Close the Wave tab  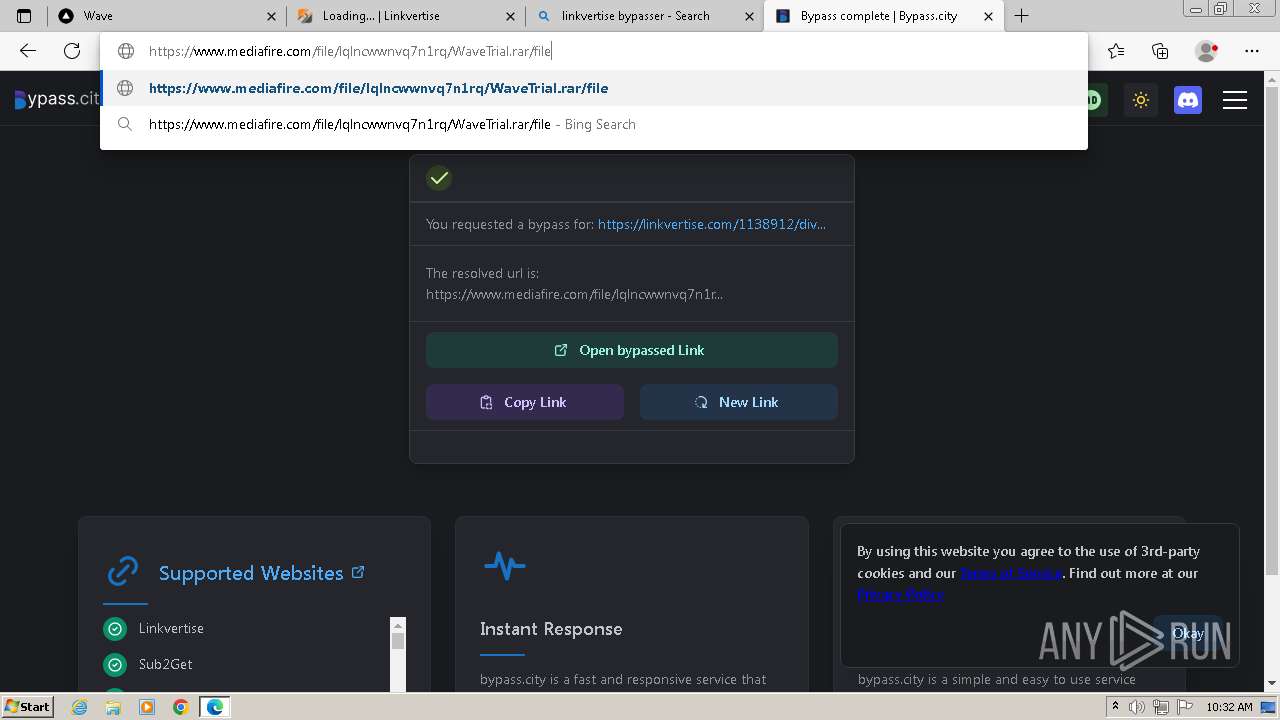click(x=271, y=16)
